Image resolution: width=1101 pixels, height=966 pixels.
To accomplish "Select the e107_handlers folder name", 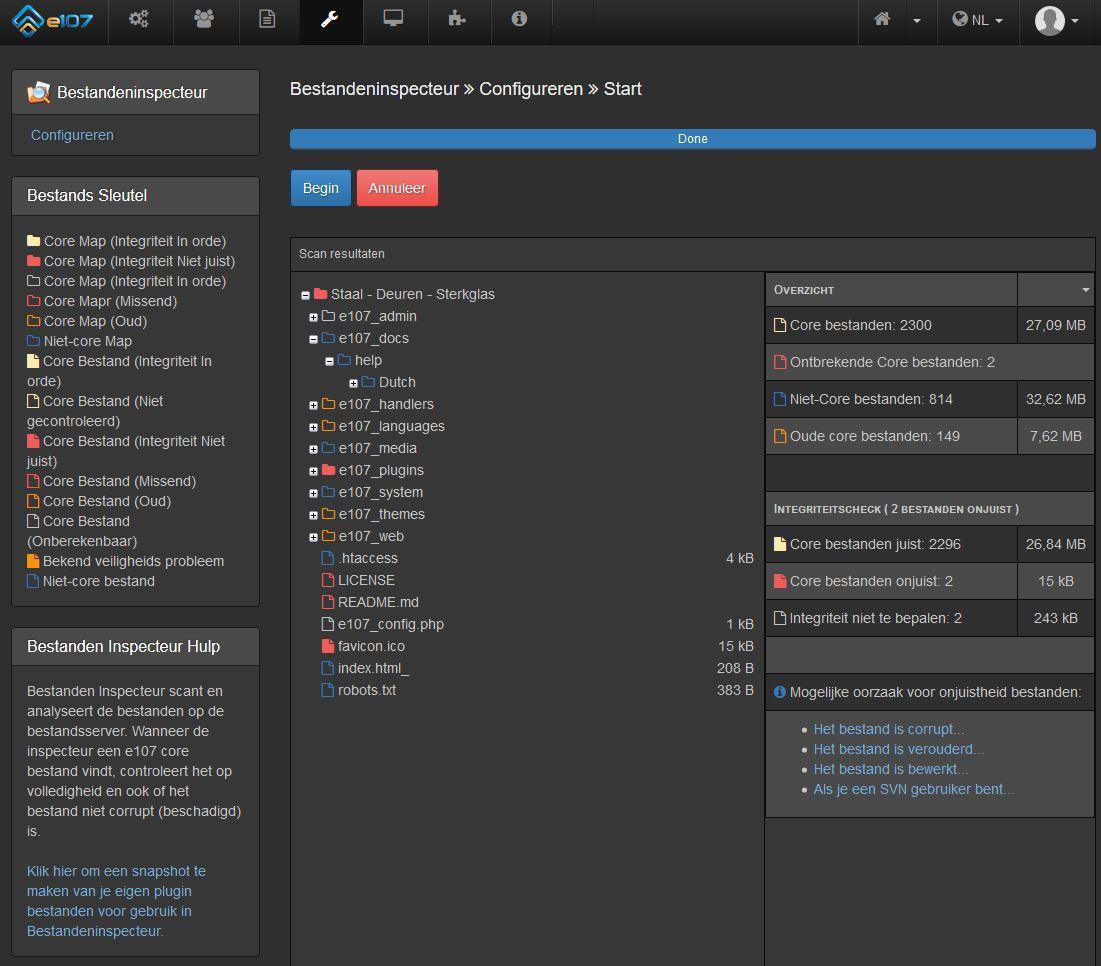I will [386, 404].
